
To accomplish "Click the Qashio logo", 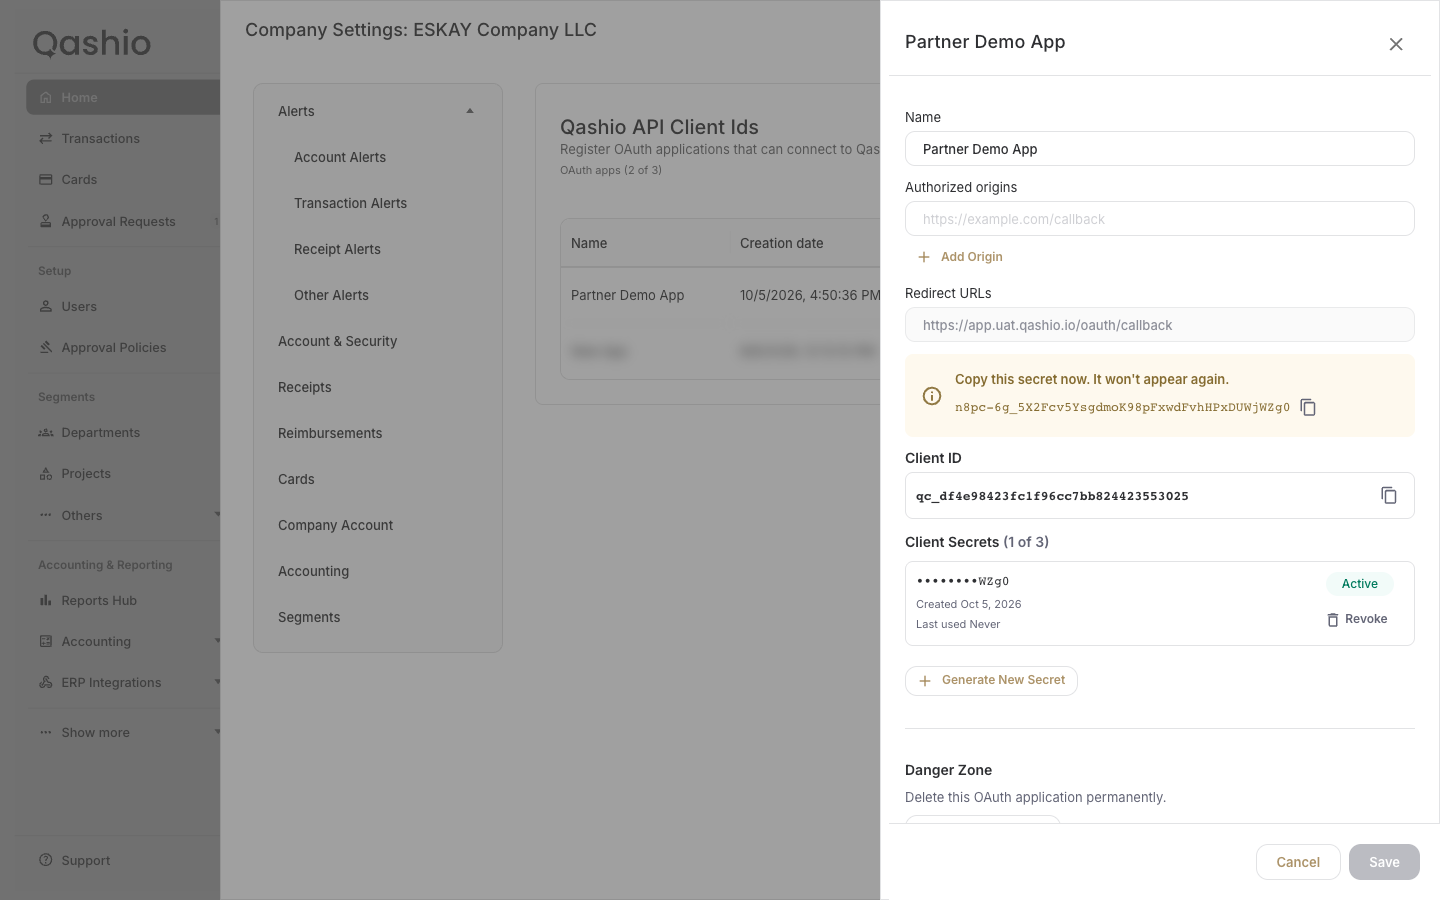I will pyautogui.click(x=92, y=43).
